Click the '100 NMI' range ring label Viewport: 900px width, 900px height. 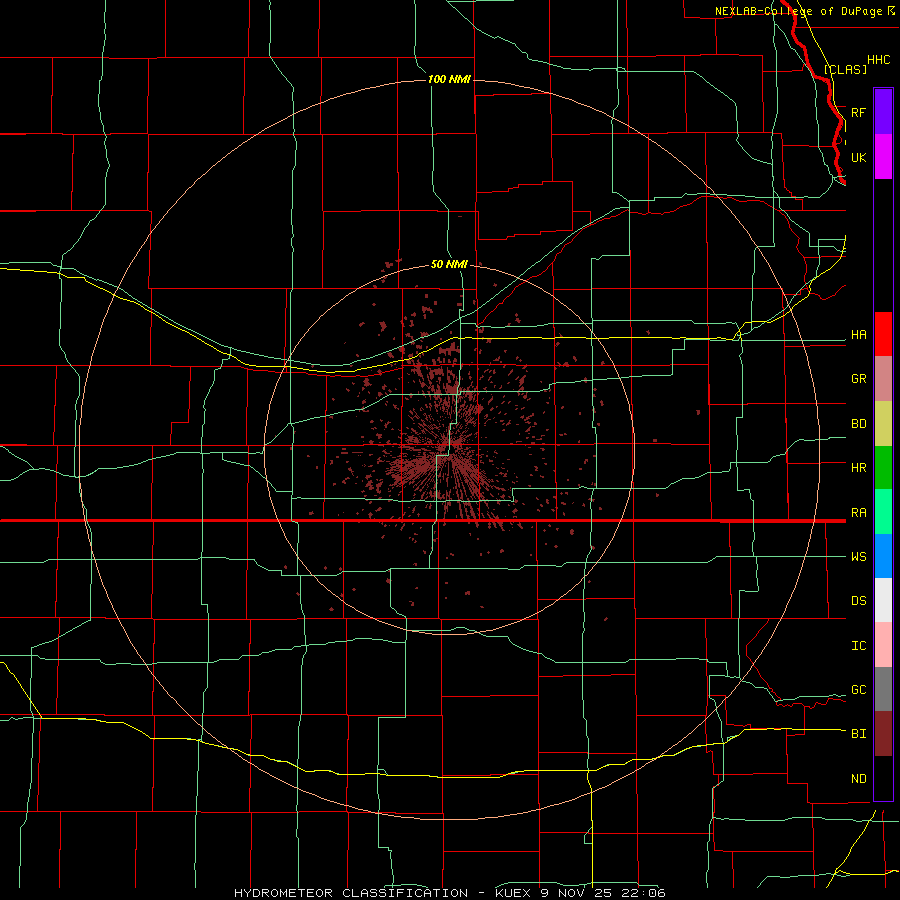coord(449,79)
